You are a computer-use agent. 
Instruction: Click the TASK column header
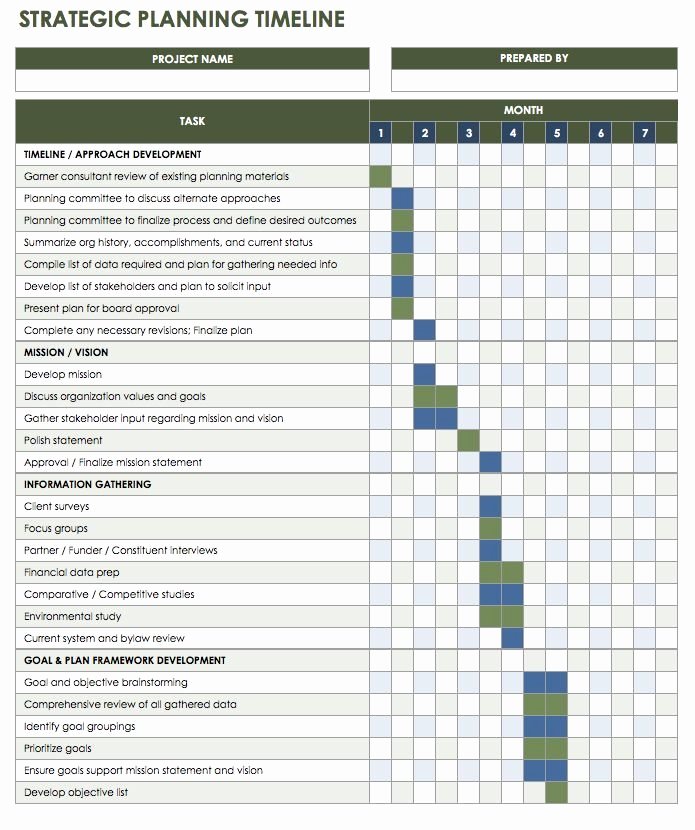192,121
